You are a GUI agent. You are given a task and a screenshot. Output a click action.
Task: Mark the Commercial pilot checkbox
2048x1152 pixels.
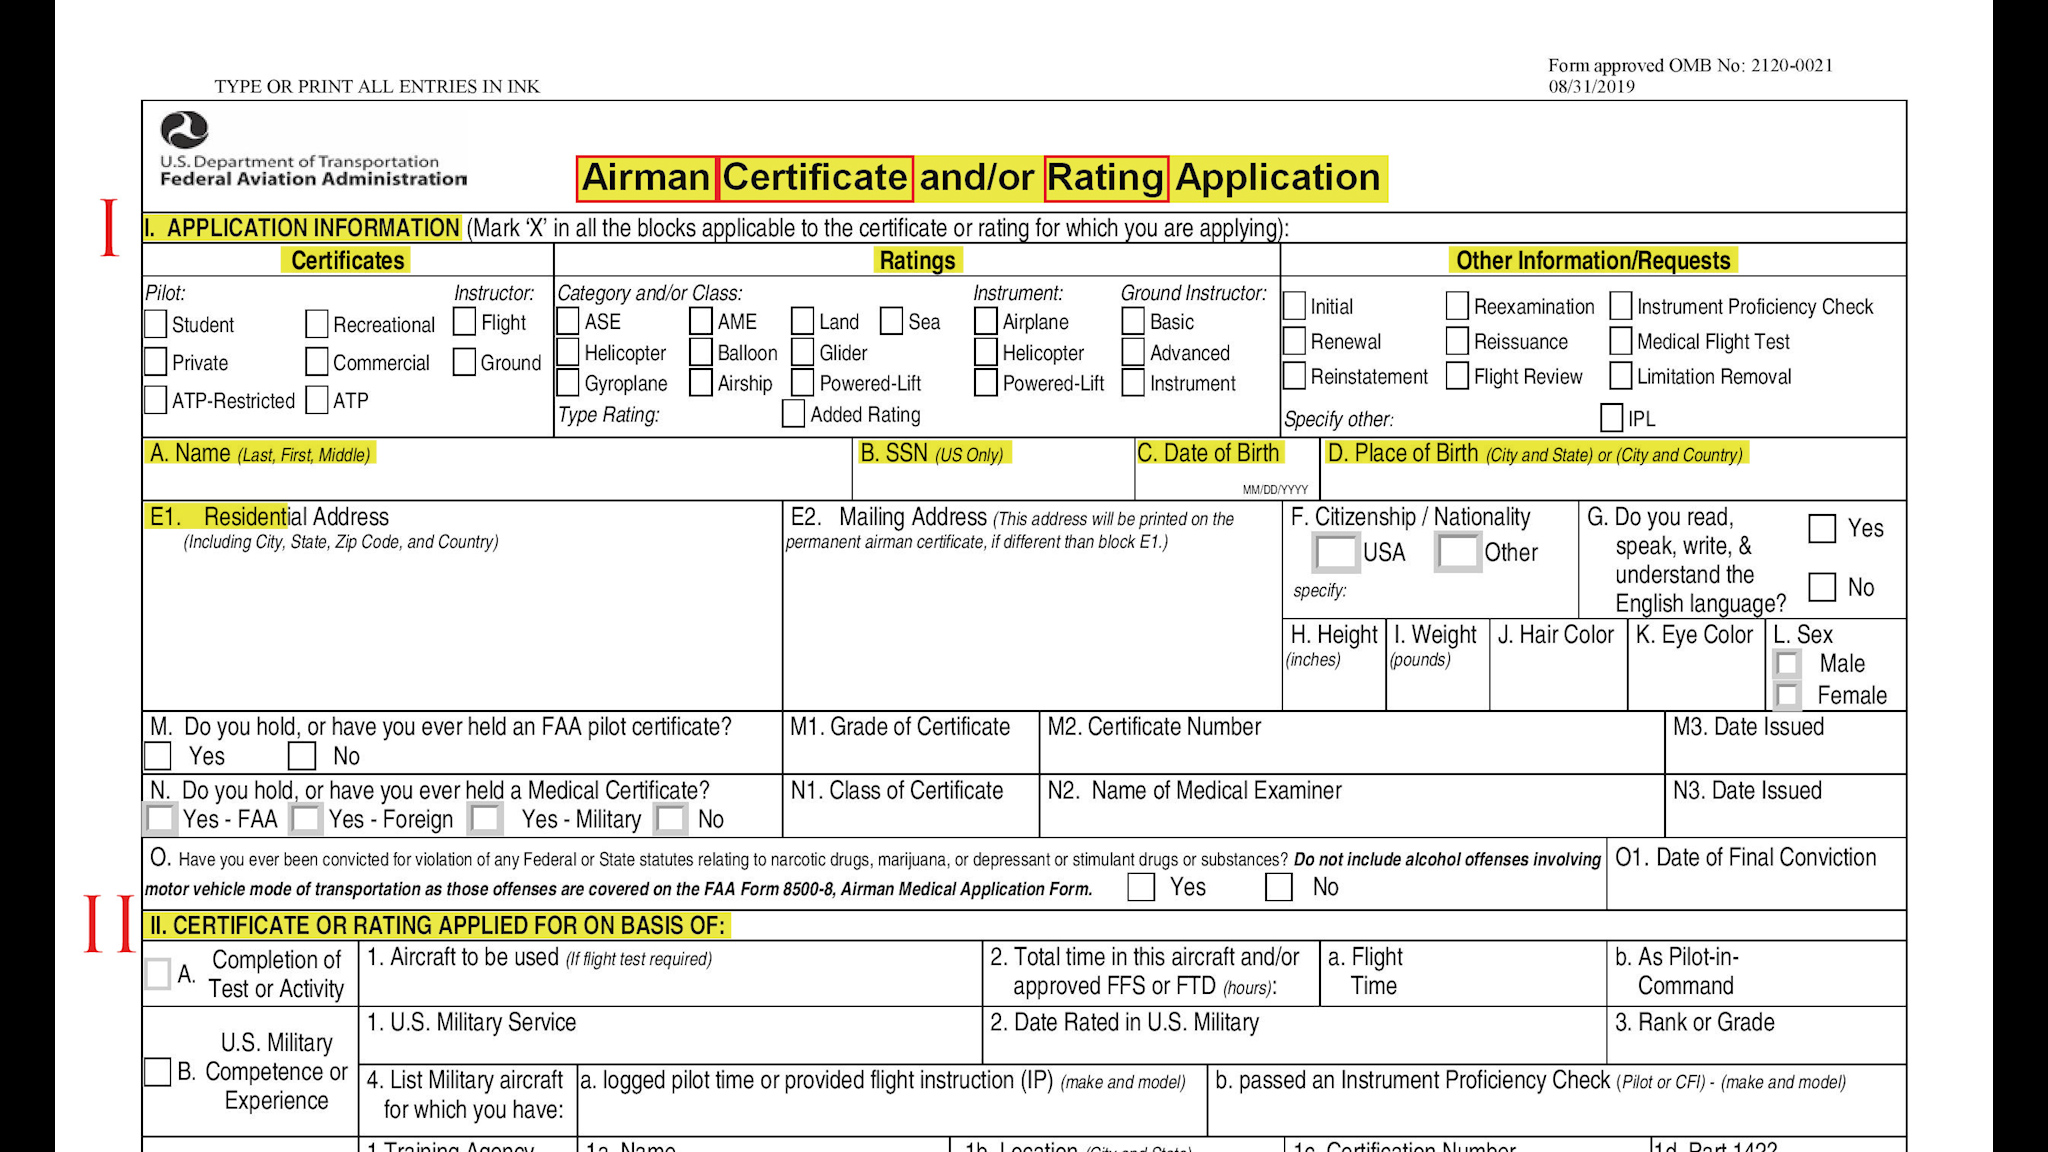pyautogui.click(x=317, y=361)
